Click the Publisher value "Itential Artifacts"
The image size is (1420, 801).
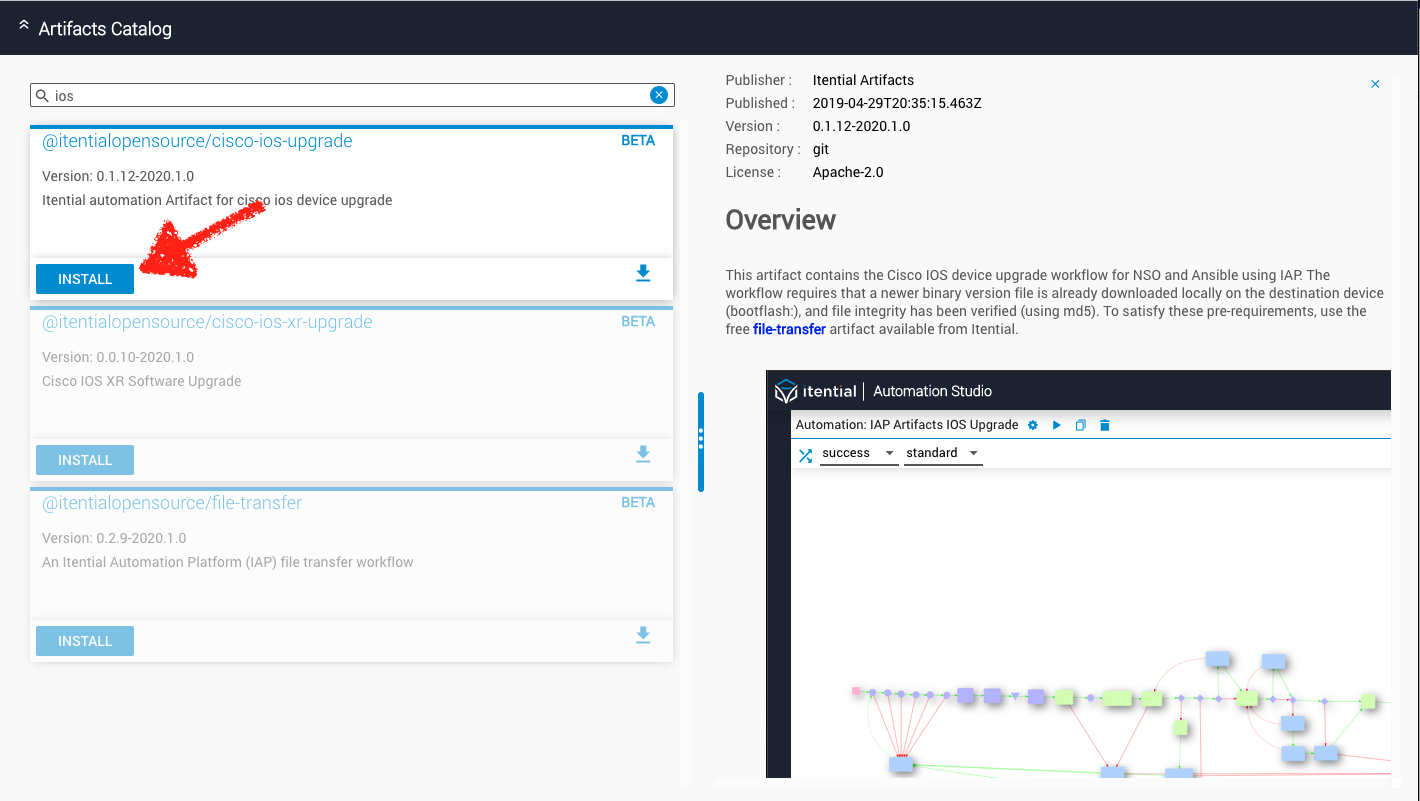point(863,80)
